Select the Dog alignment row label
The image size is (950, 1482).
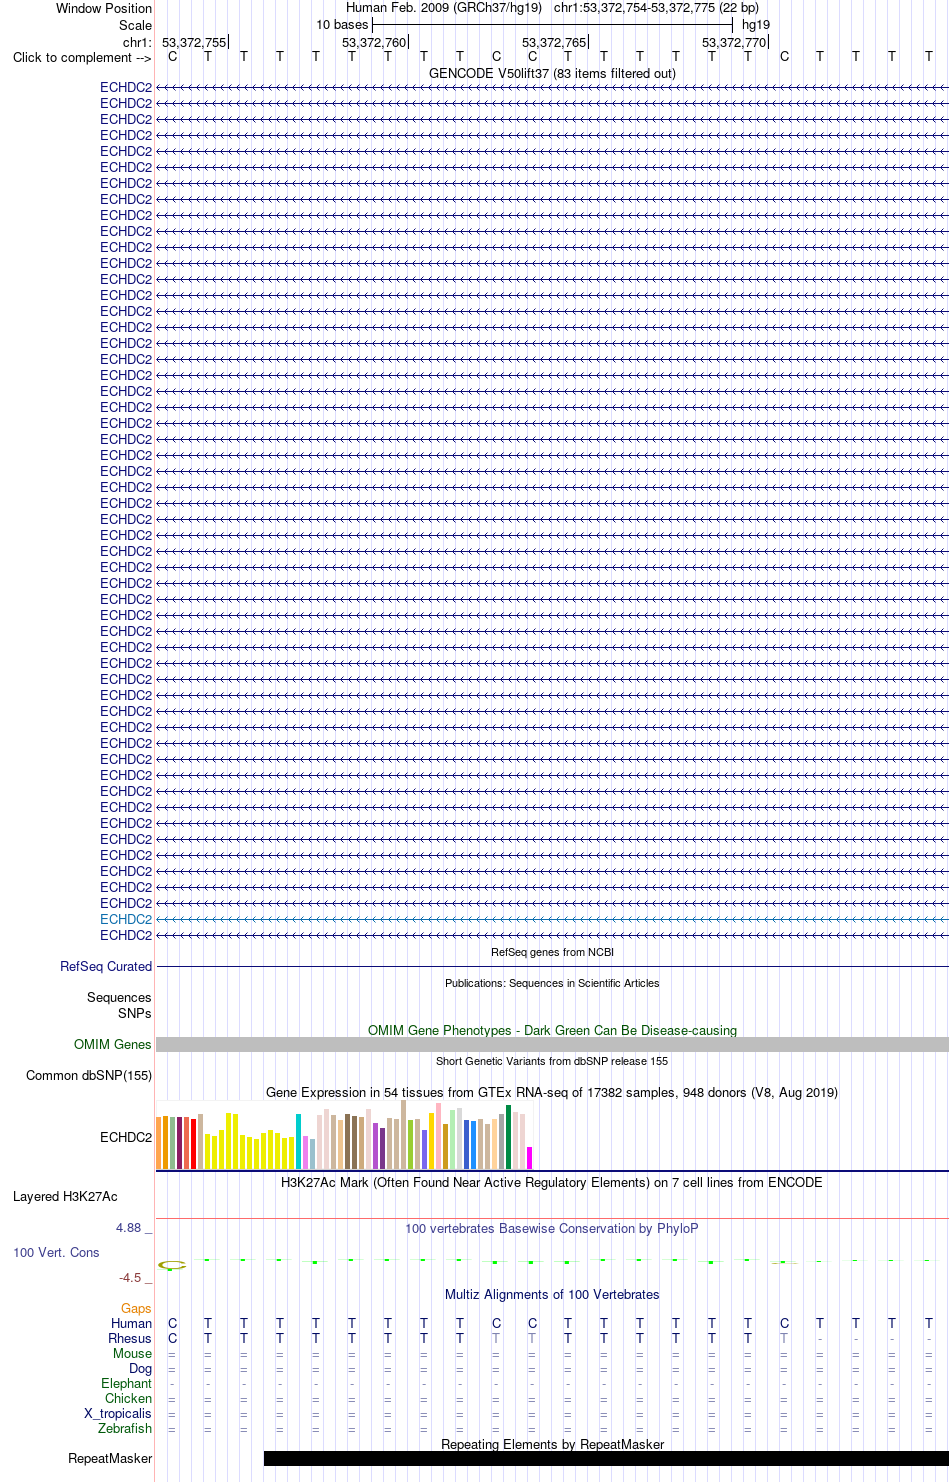tap(141, 1368)
